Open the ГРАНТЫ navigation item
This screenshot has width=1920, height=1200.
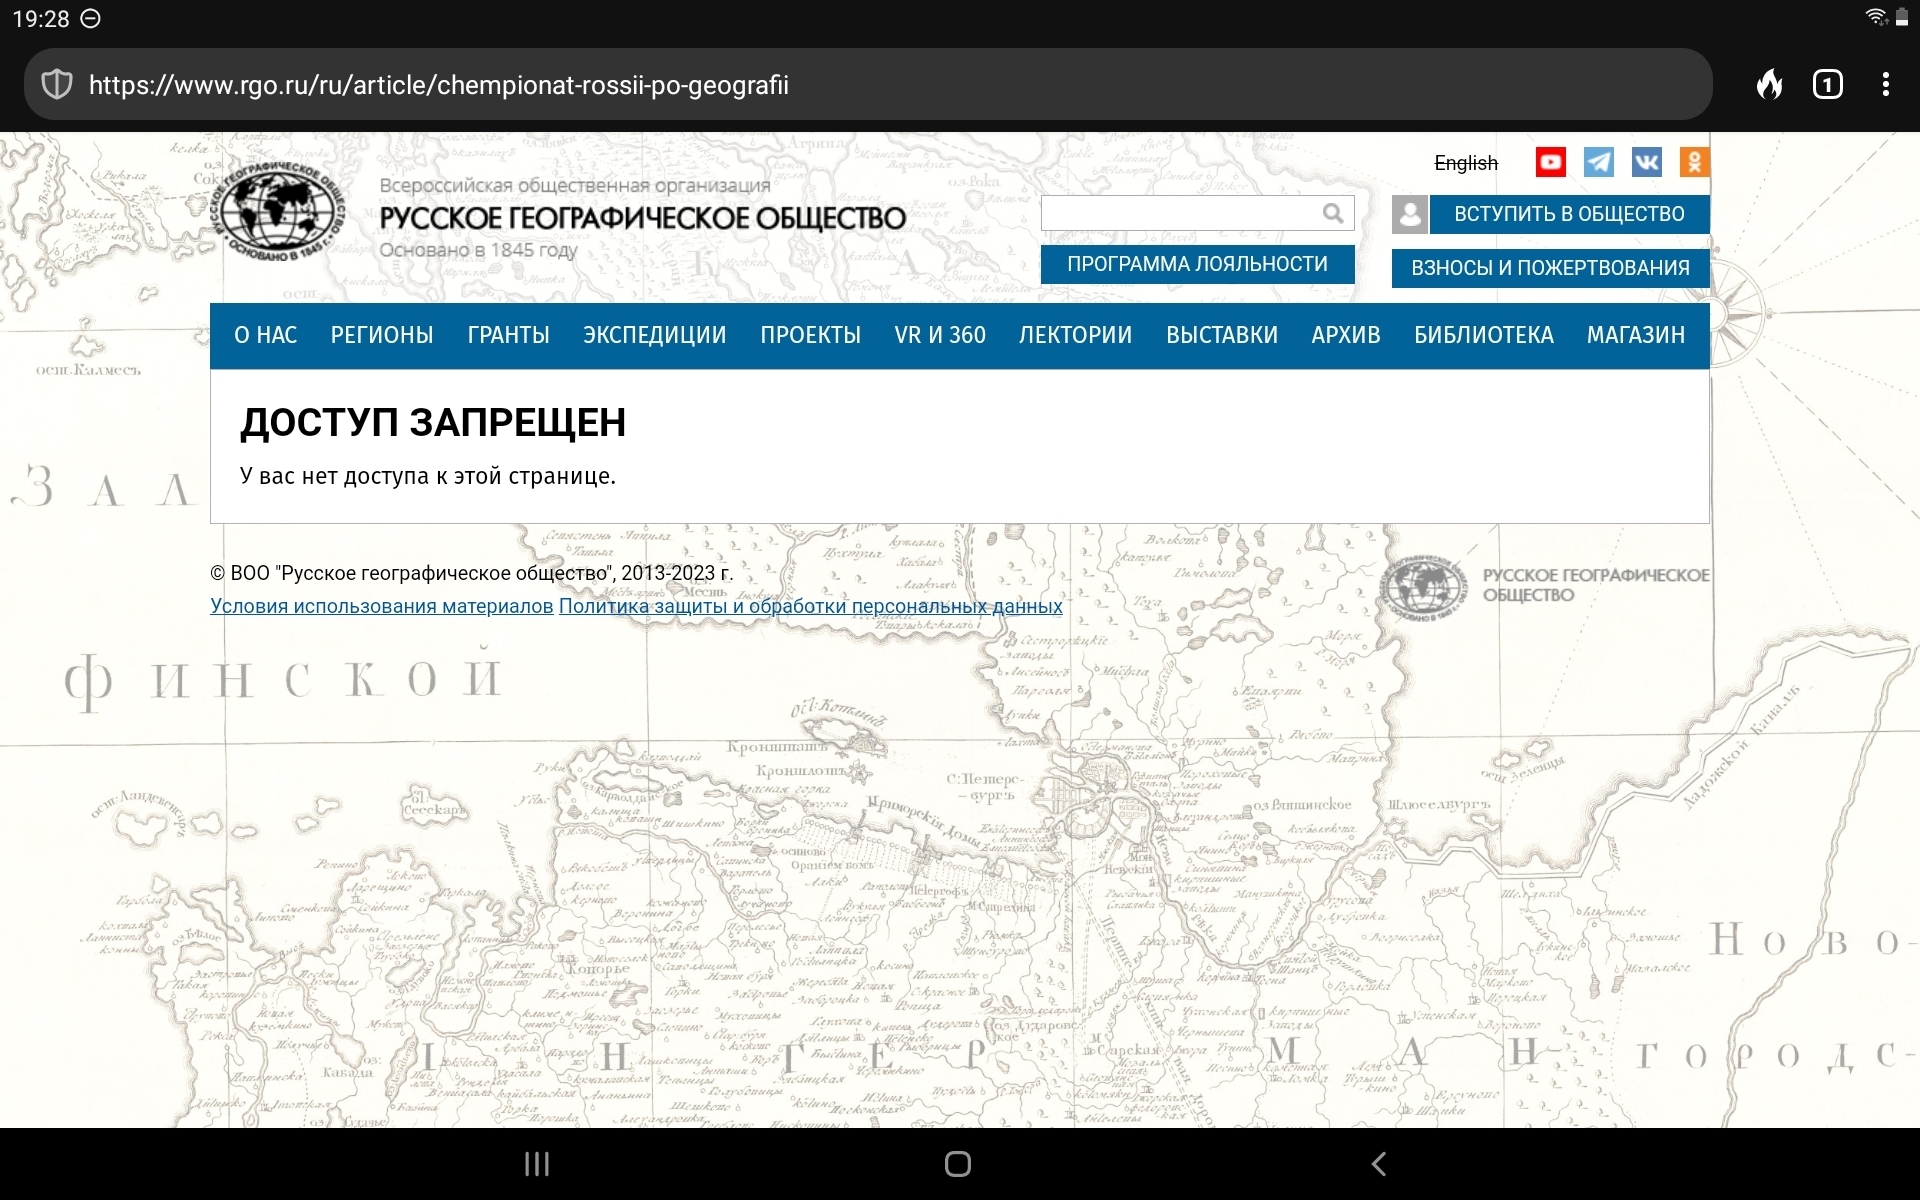(x=508, y=336)
